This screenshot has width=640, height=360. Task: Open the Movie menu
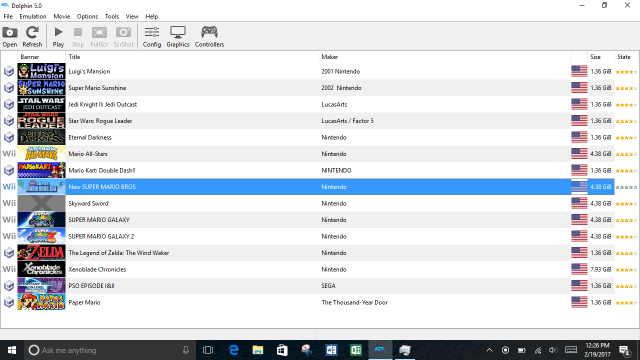tap(62, 16)
